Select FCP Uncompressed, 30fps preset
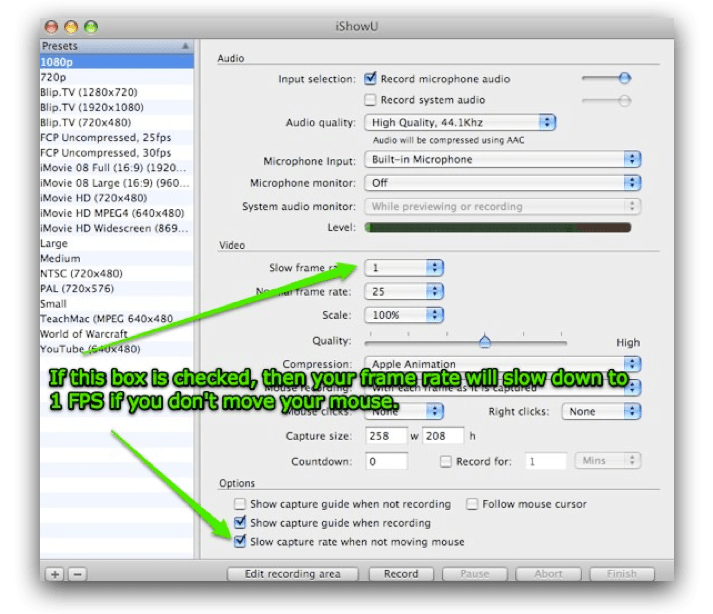713x614 pixels. tap(117, 152)
